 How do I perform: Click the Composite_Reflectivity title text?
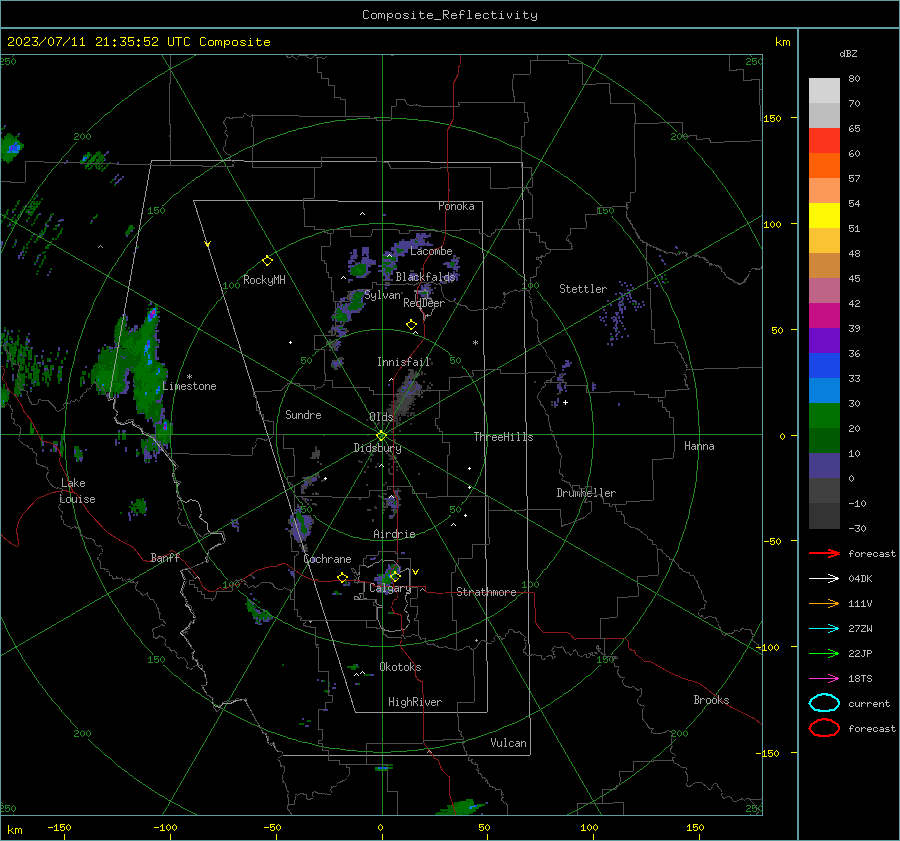(x=450, y=15)
